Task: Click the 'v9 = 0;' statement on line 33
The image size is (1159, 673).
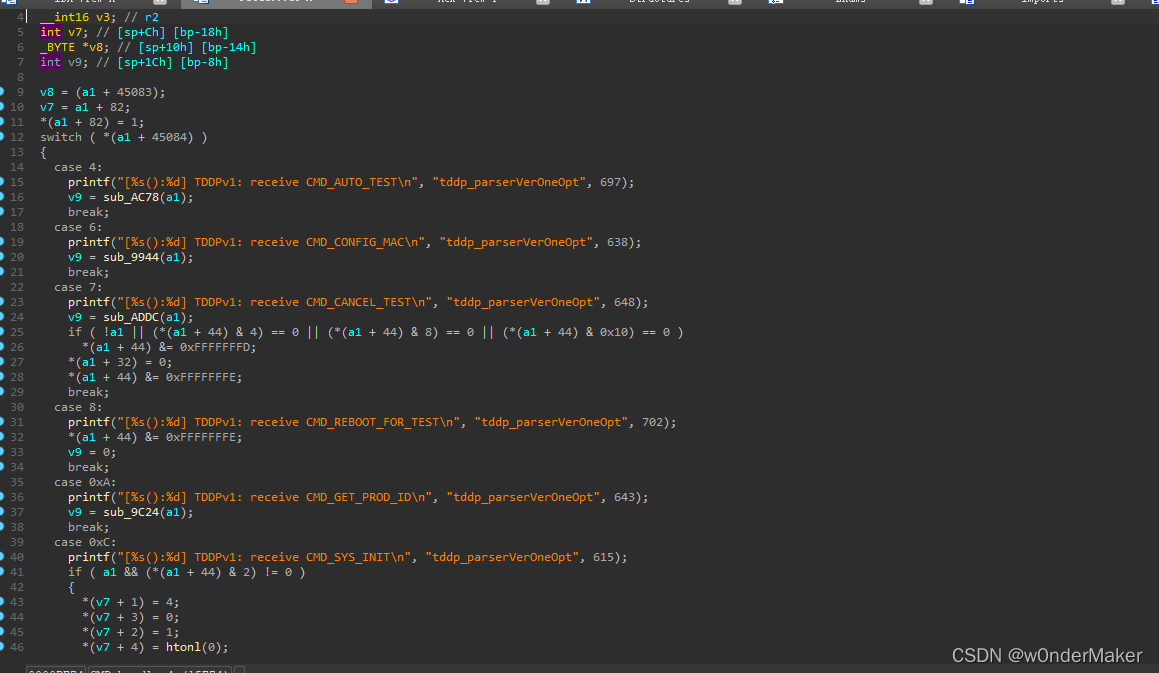Action: [x=92, y=452]
